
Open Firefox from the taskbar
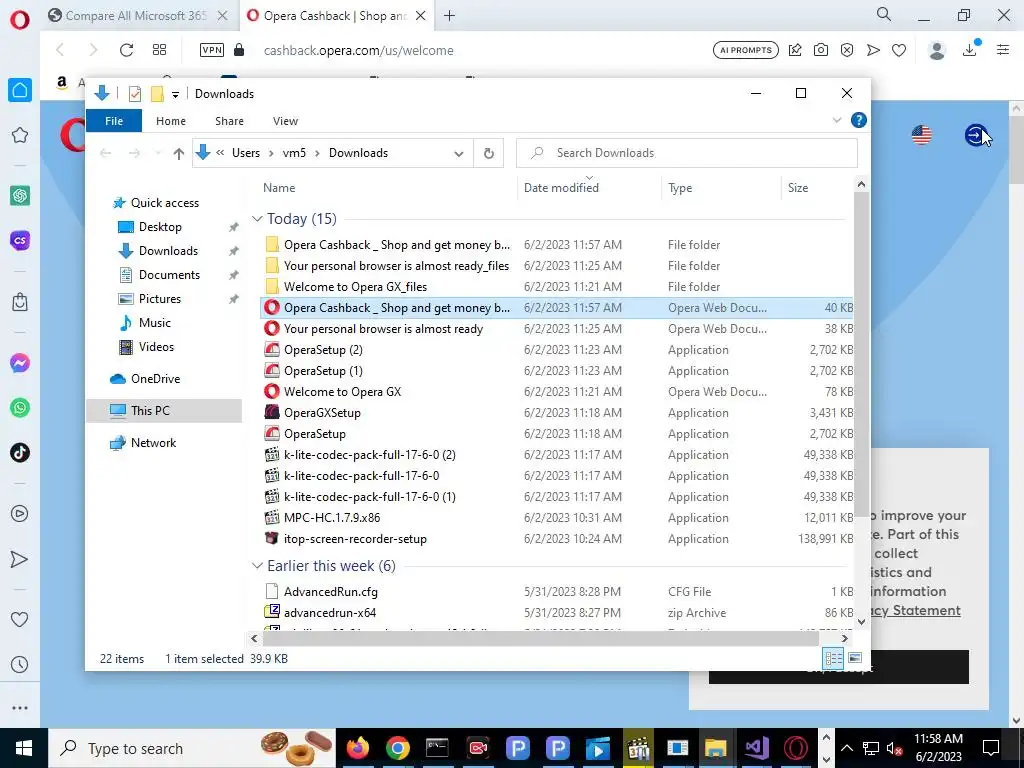pos(358,748)
